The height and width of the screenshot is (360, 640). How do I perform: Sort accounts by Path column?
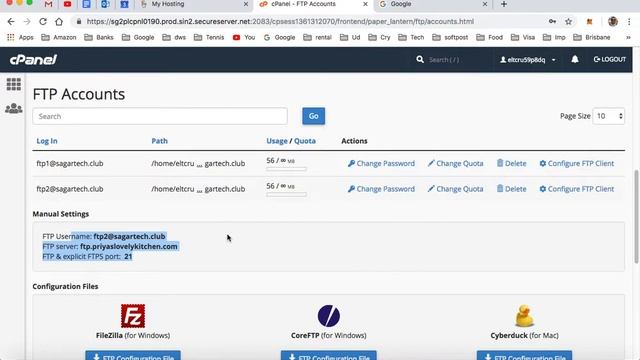pyautogui.click(x=160, y=141)
